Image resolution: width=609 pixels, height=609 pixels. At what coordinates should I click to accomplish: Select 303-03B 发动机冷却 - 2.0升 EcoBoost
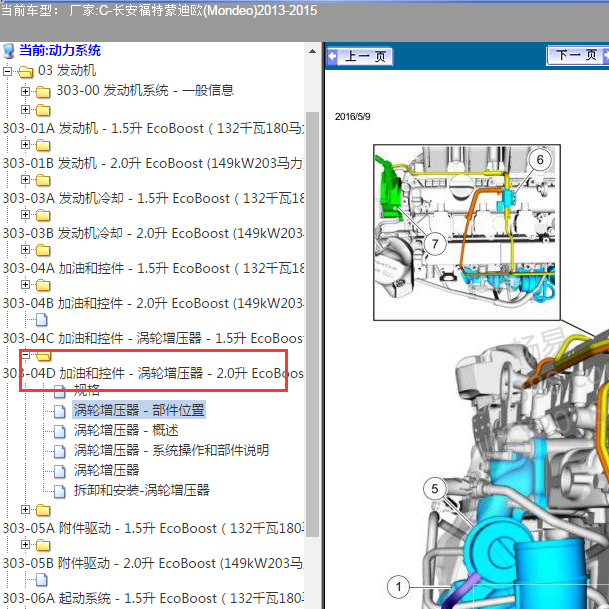tap(153, 233)
